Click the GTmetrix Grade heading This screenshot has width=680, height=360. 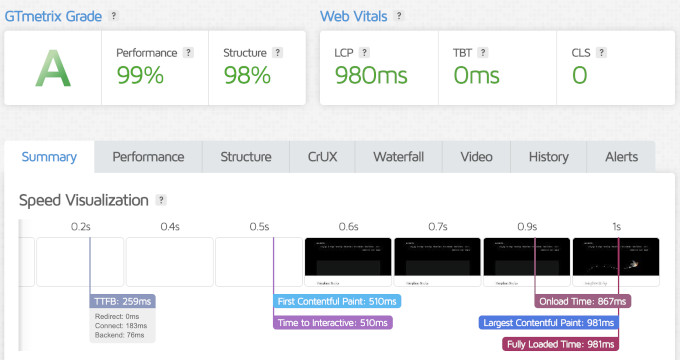click(x=53, y=16)
